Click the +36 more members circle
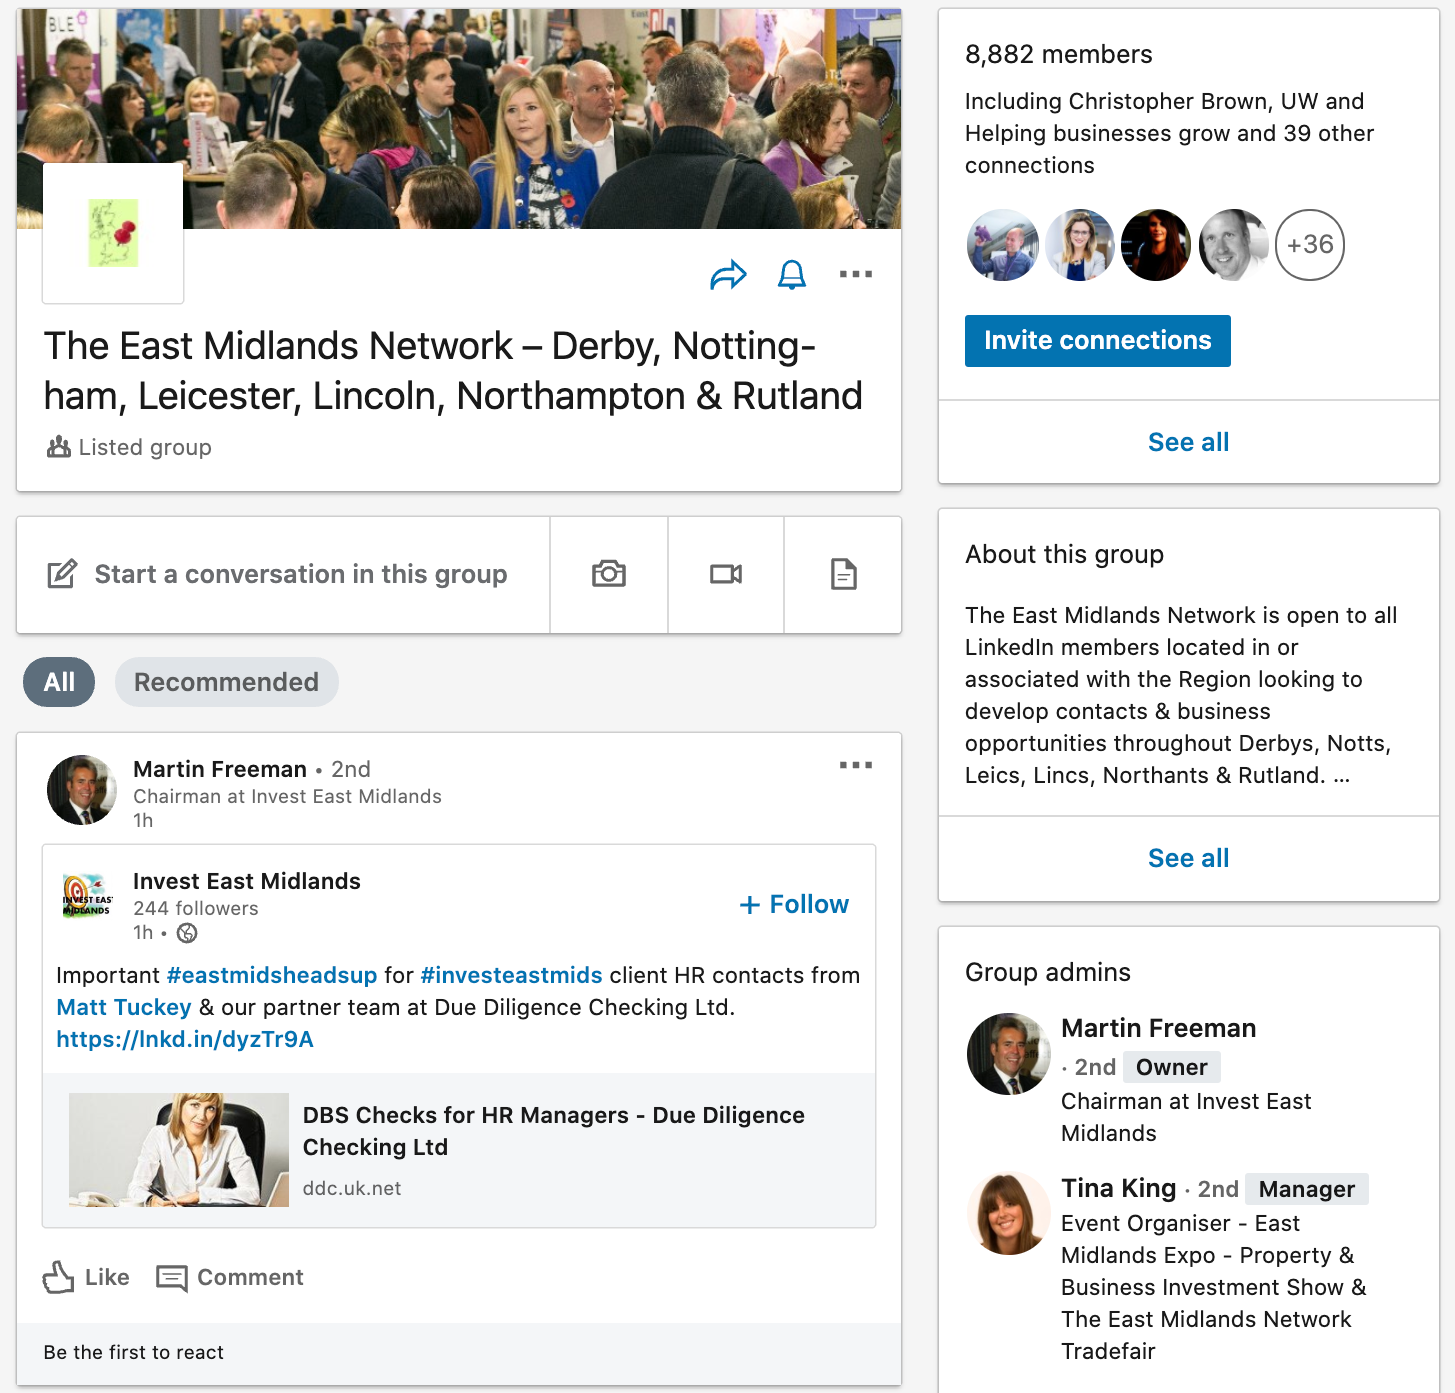The image size is (1455, 1393). click(1310, 245)
